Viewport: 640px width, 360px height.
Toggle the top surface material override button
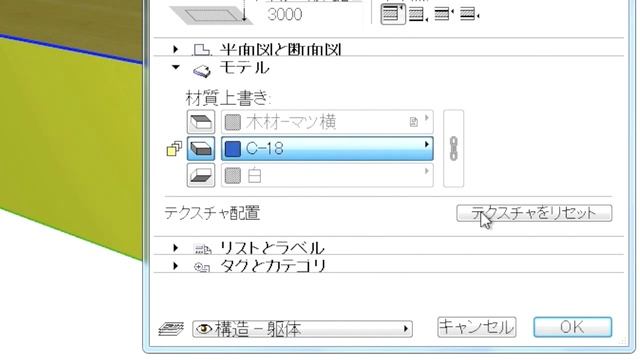(x=201, y=122)
